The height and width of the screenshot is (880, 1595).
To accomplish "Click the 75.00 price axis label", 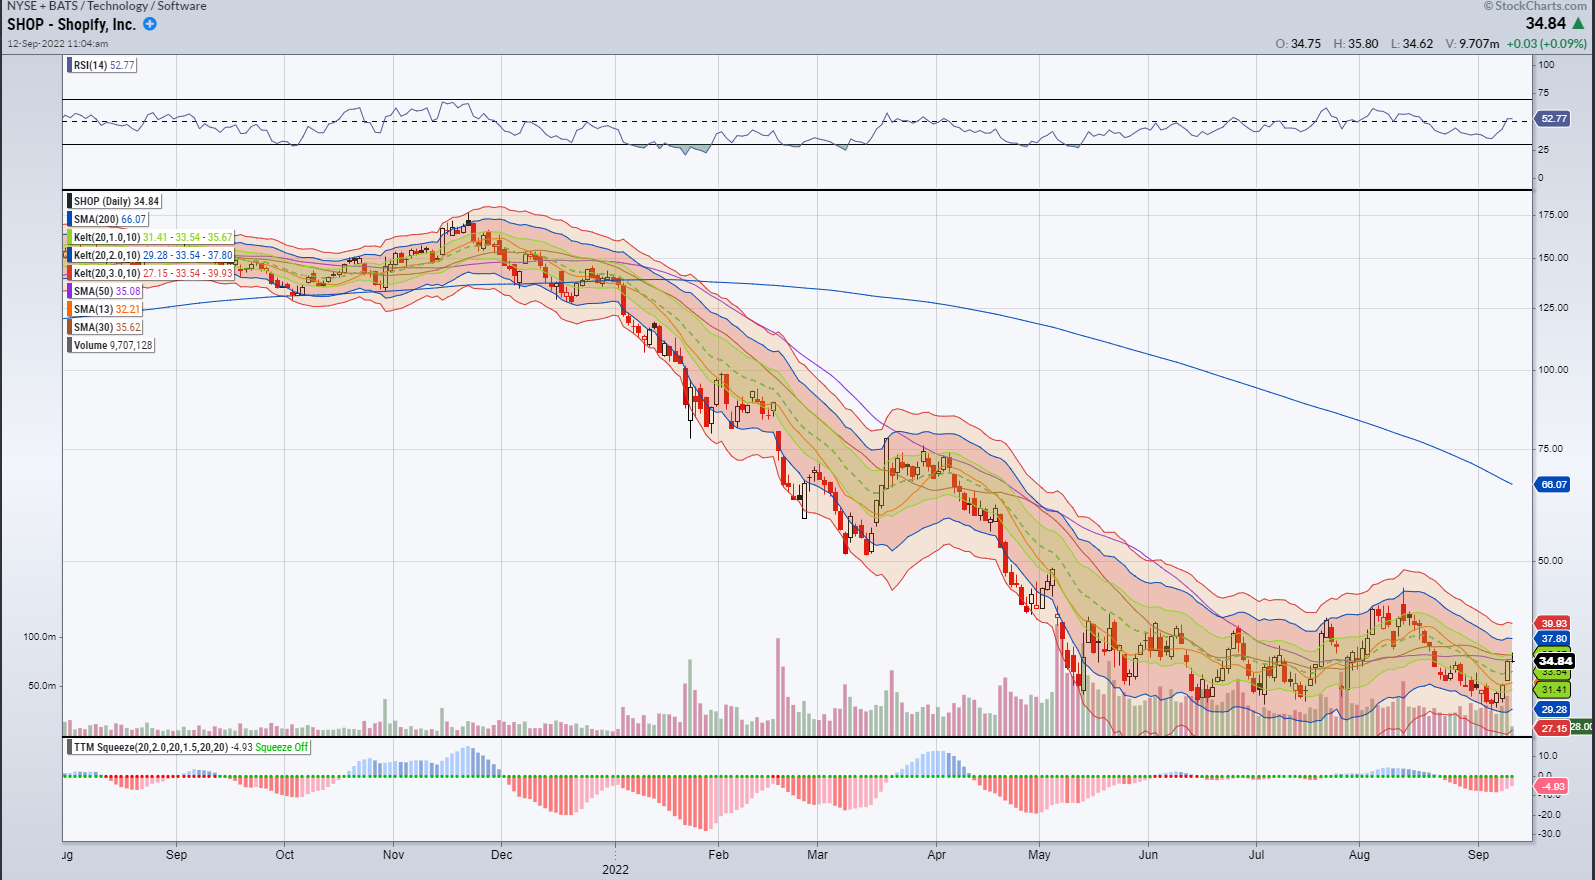I will pyautogui.click(x=1550, y=448).
